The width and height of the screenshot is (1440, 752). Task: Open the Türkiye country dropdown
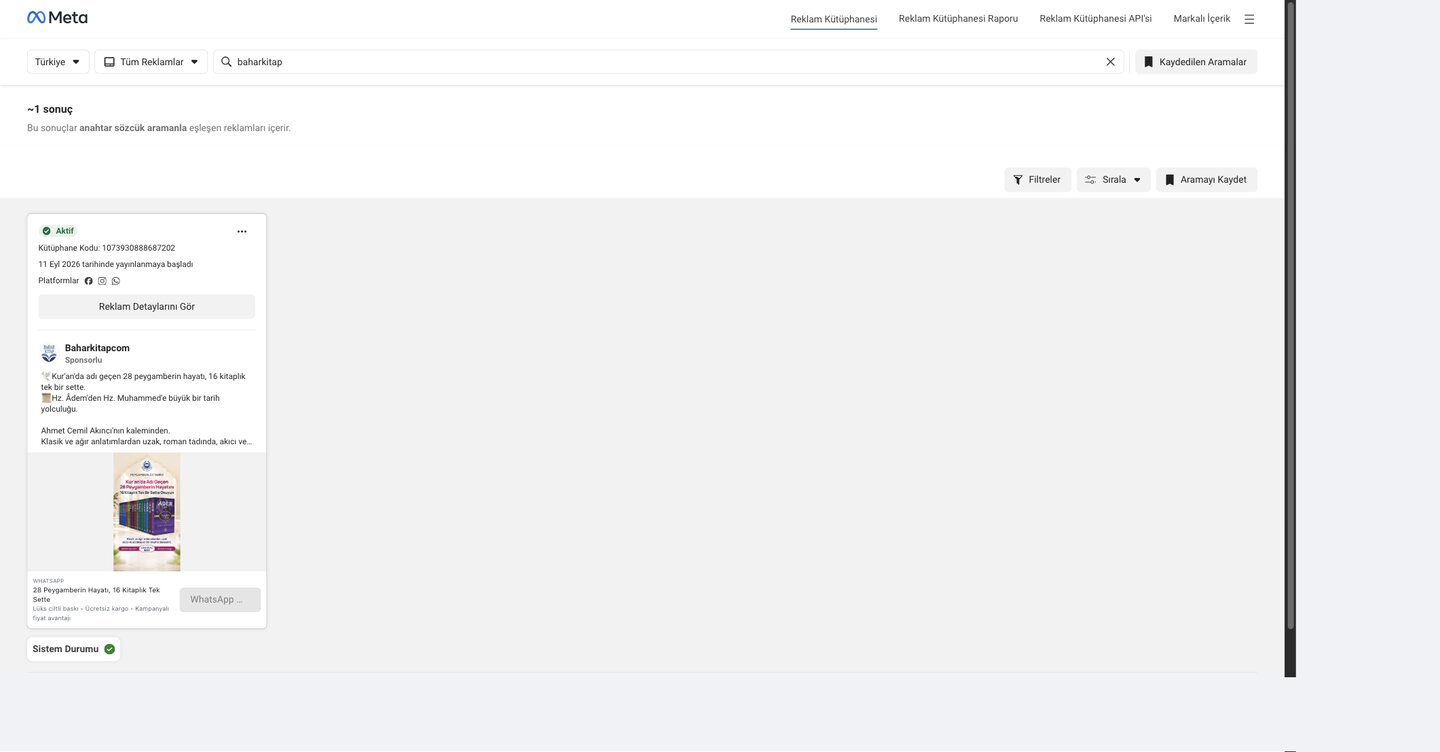[58, 62]
